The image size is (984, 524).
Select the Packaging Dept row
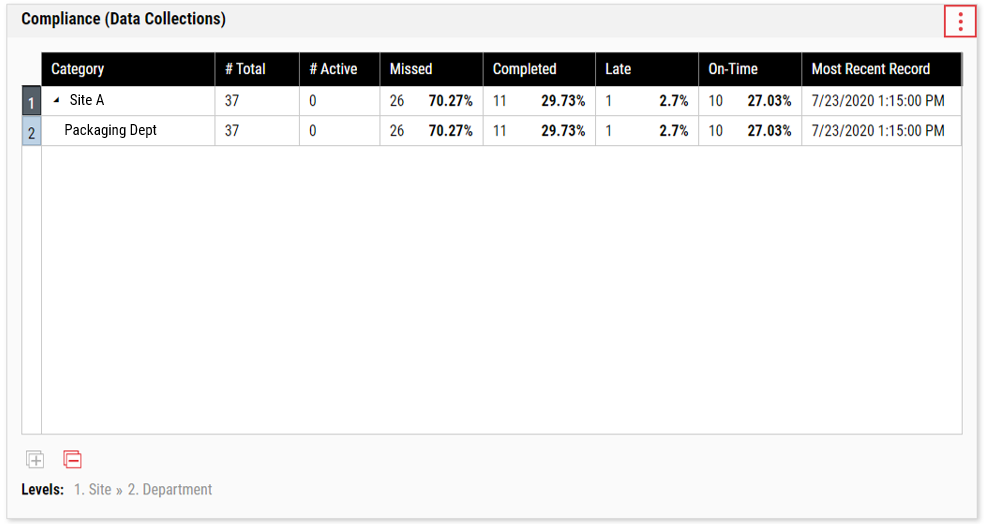coord(501,131)
